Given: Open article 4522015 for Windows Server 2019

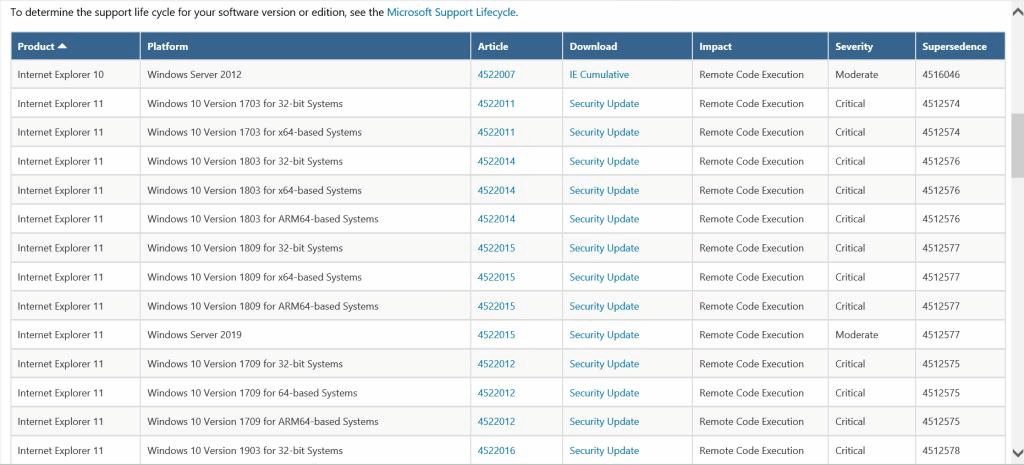Looking at the screenshot, I should click(x=496, y=335).
